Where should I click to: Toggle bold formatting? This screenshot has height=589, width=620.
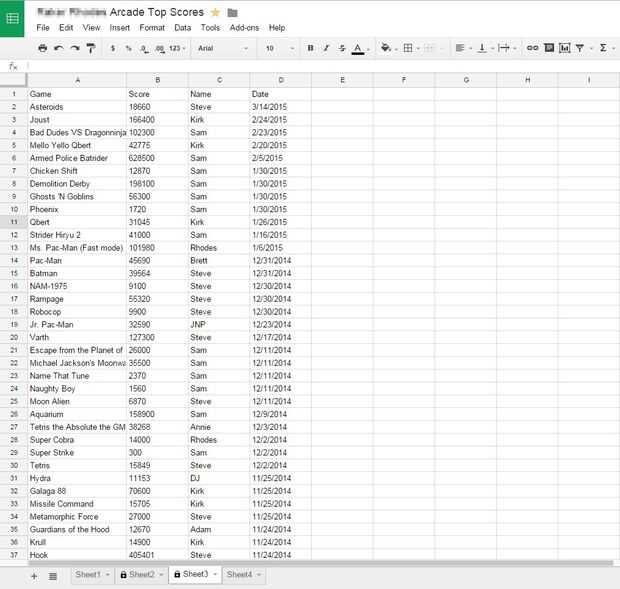tap(310, 48)
